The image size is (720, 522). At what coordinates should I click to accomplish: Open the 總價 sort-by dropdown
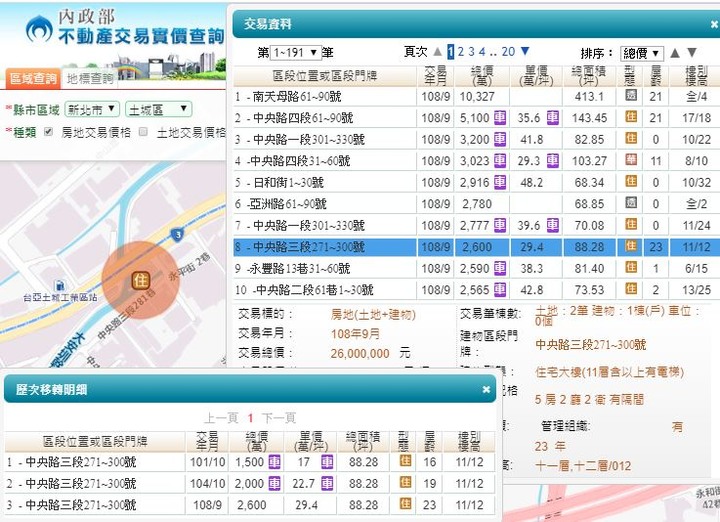(x=641, y=54)
